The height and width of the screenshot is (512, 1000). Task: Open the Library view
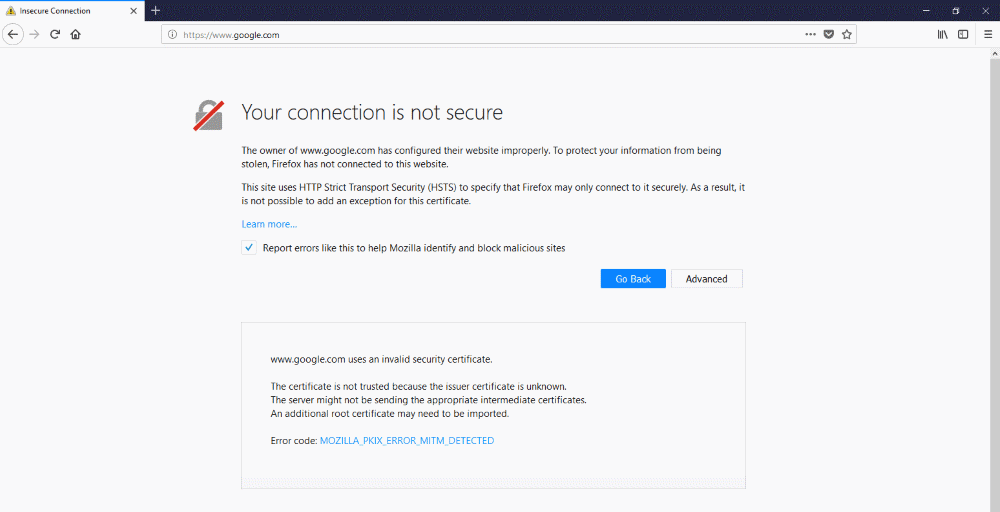point(942,34)
